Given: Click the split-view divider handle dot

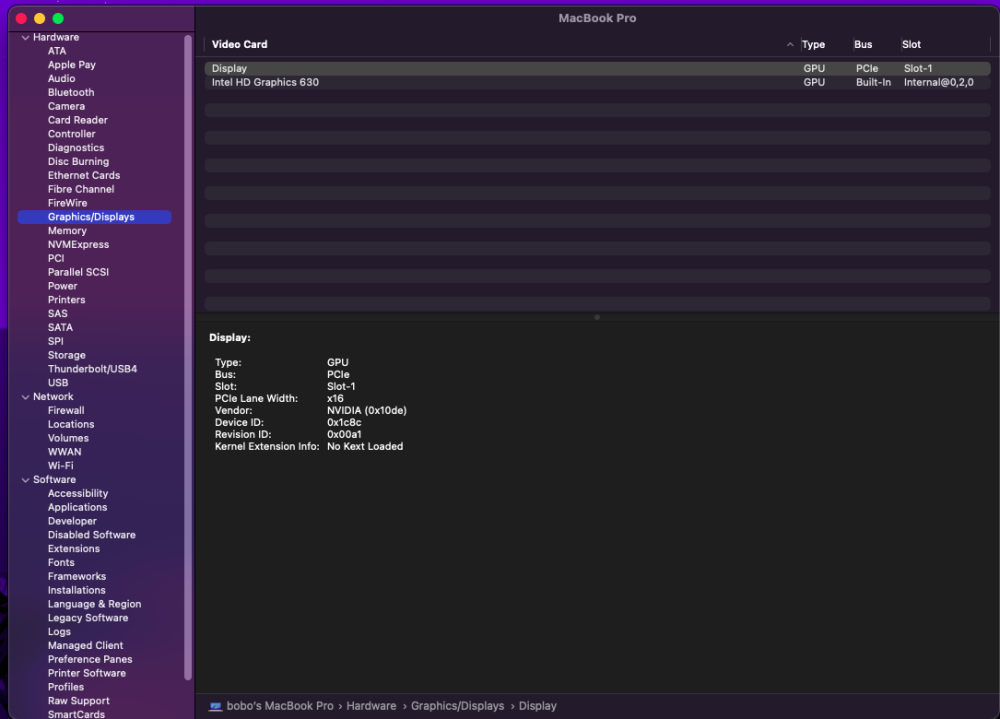Looking at the screenshot, I should pyautogui.click(x=597, y=317).
